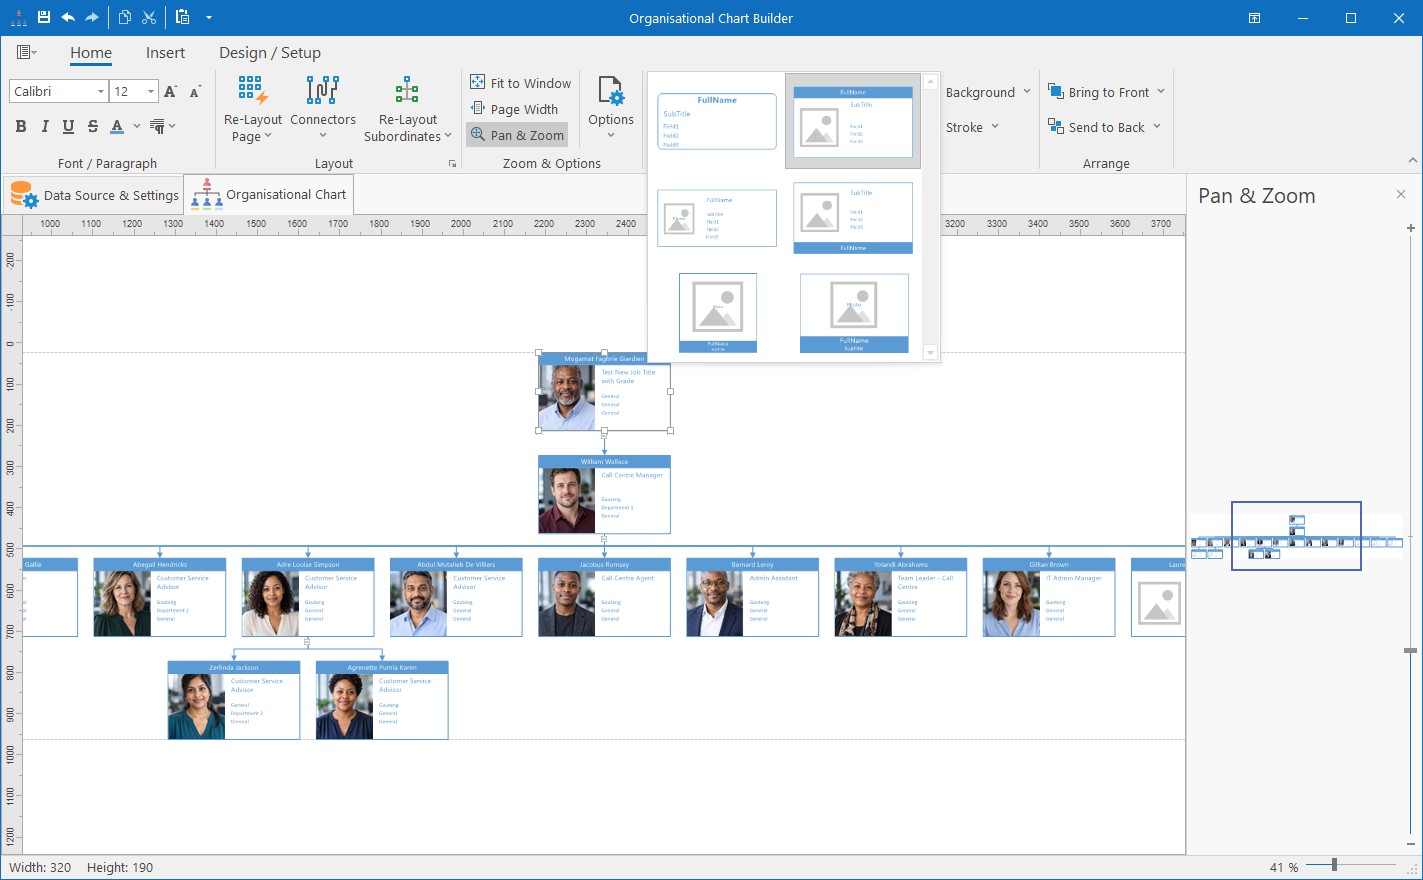Toggle bold formatting
The width and height of the screenshot is (1423, 880).
pos(21,126)
